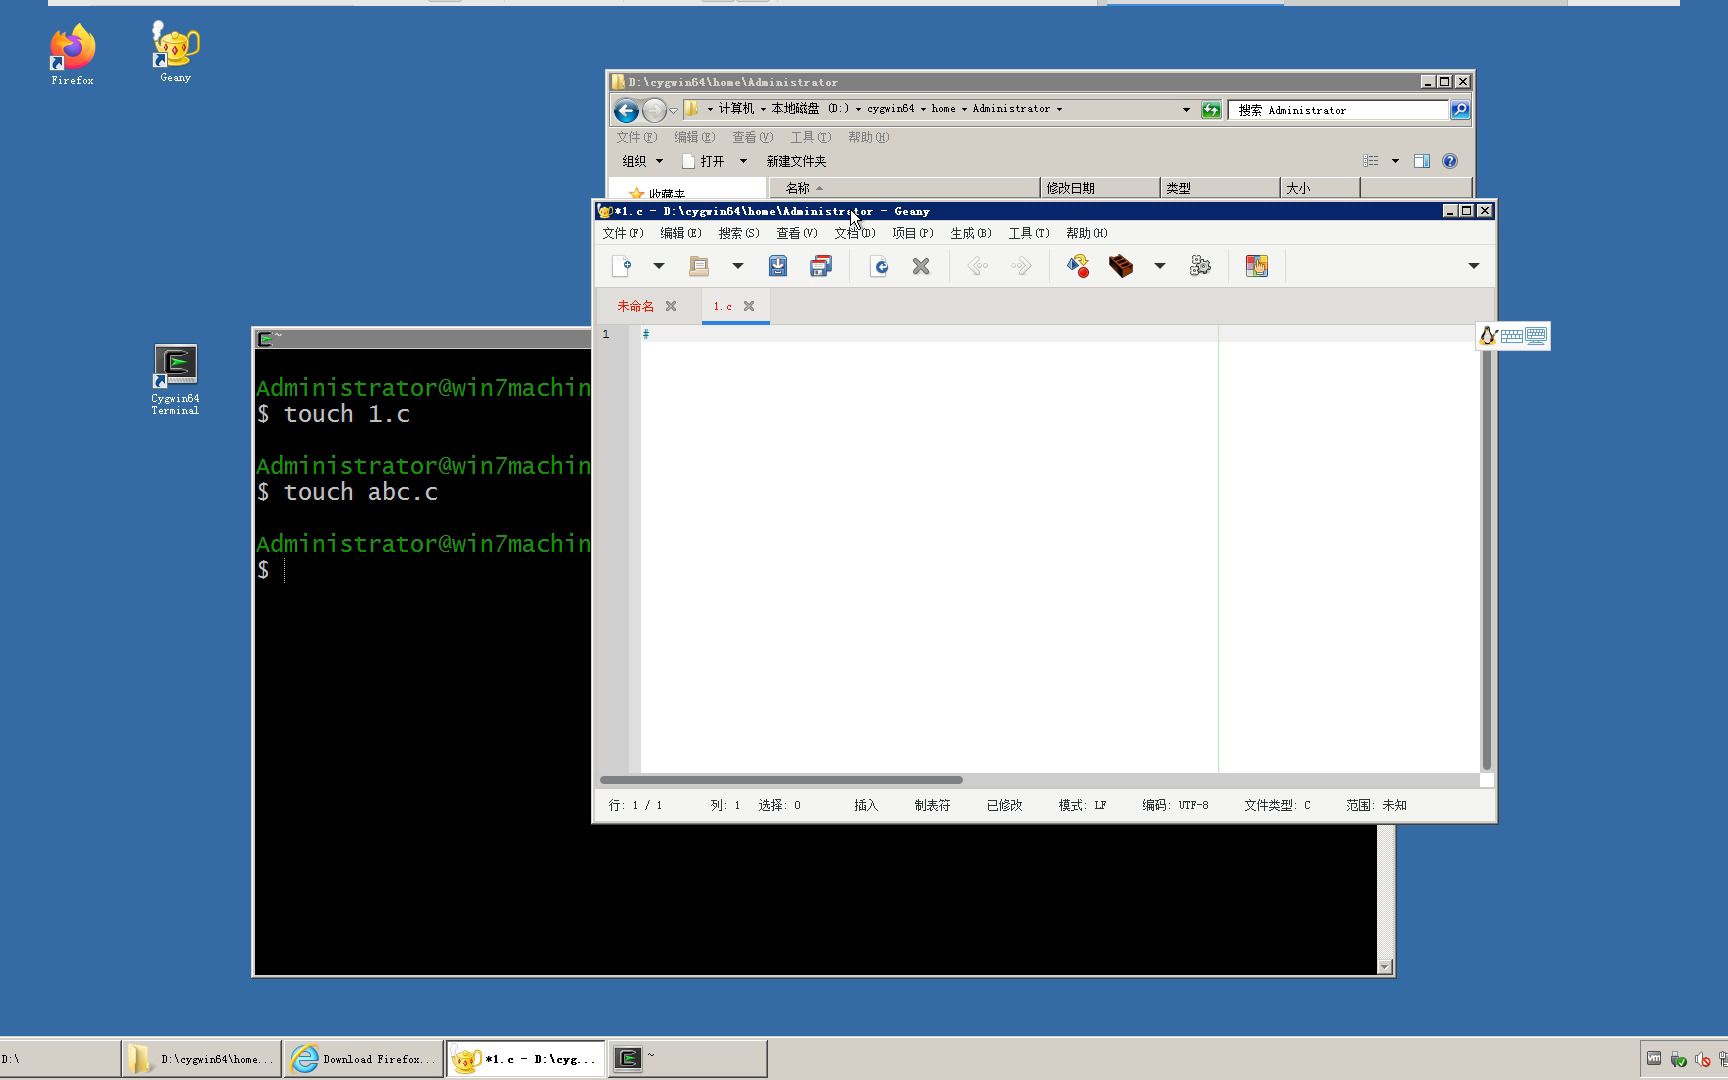This screenshot has width=1728, height=1080.
Task: Click 打开 button in Explorer toolbar
Action: tap(703, 161)
